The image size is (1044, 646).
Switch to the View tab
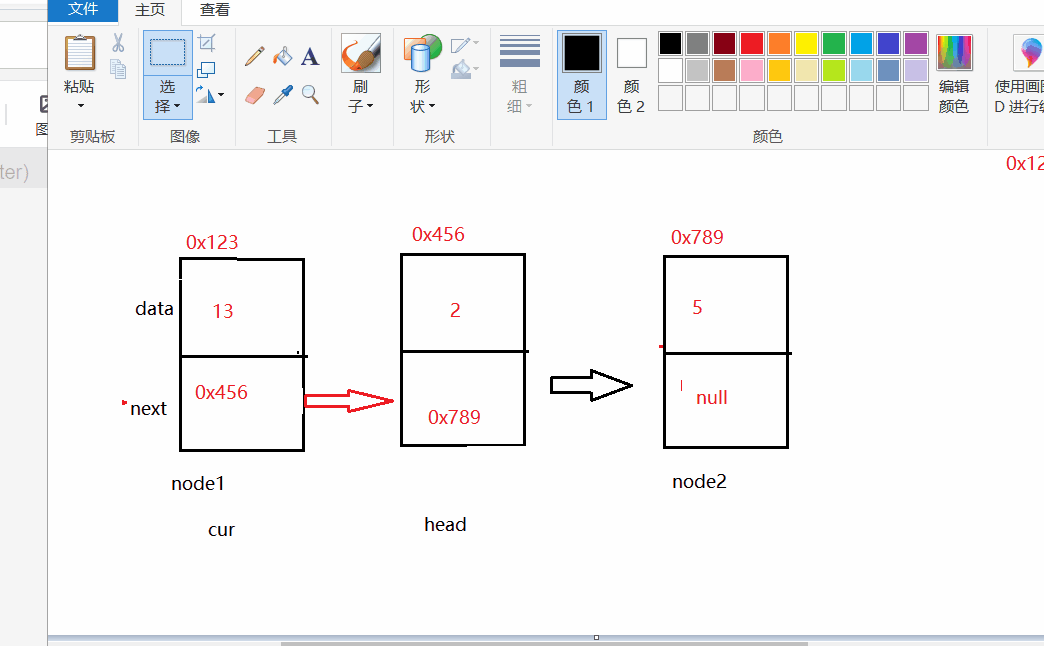tap(214, 10)
